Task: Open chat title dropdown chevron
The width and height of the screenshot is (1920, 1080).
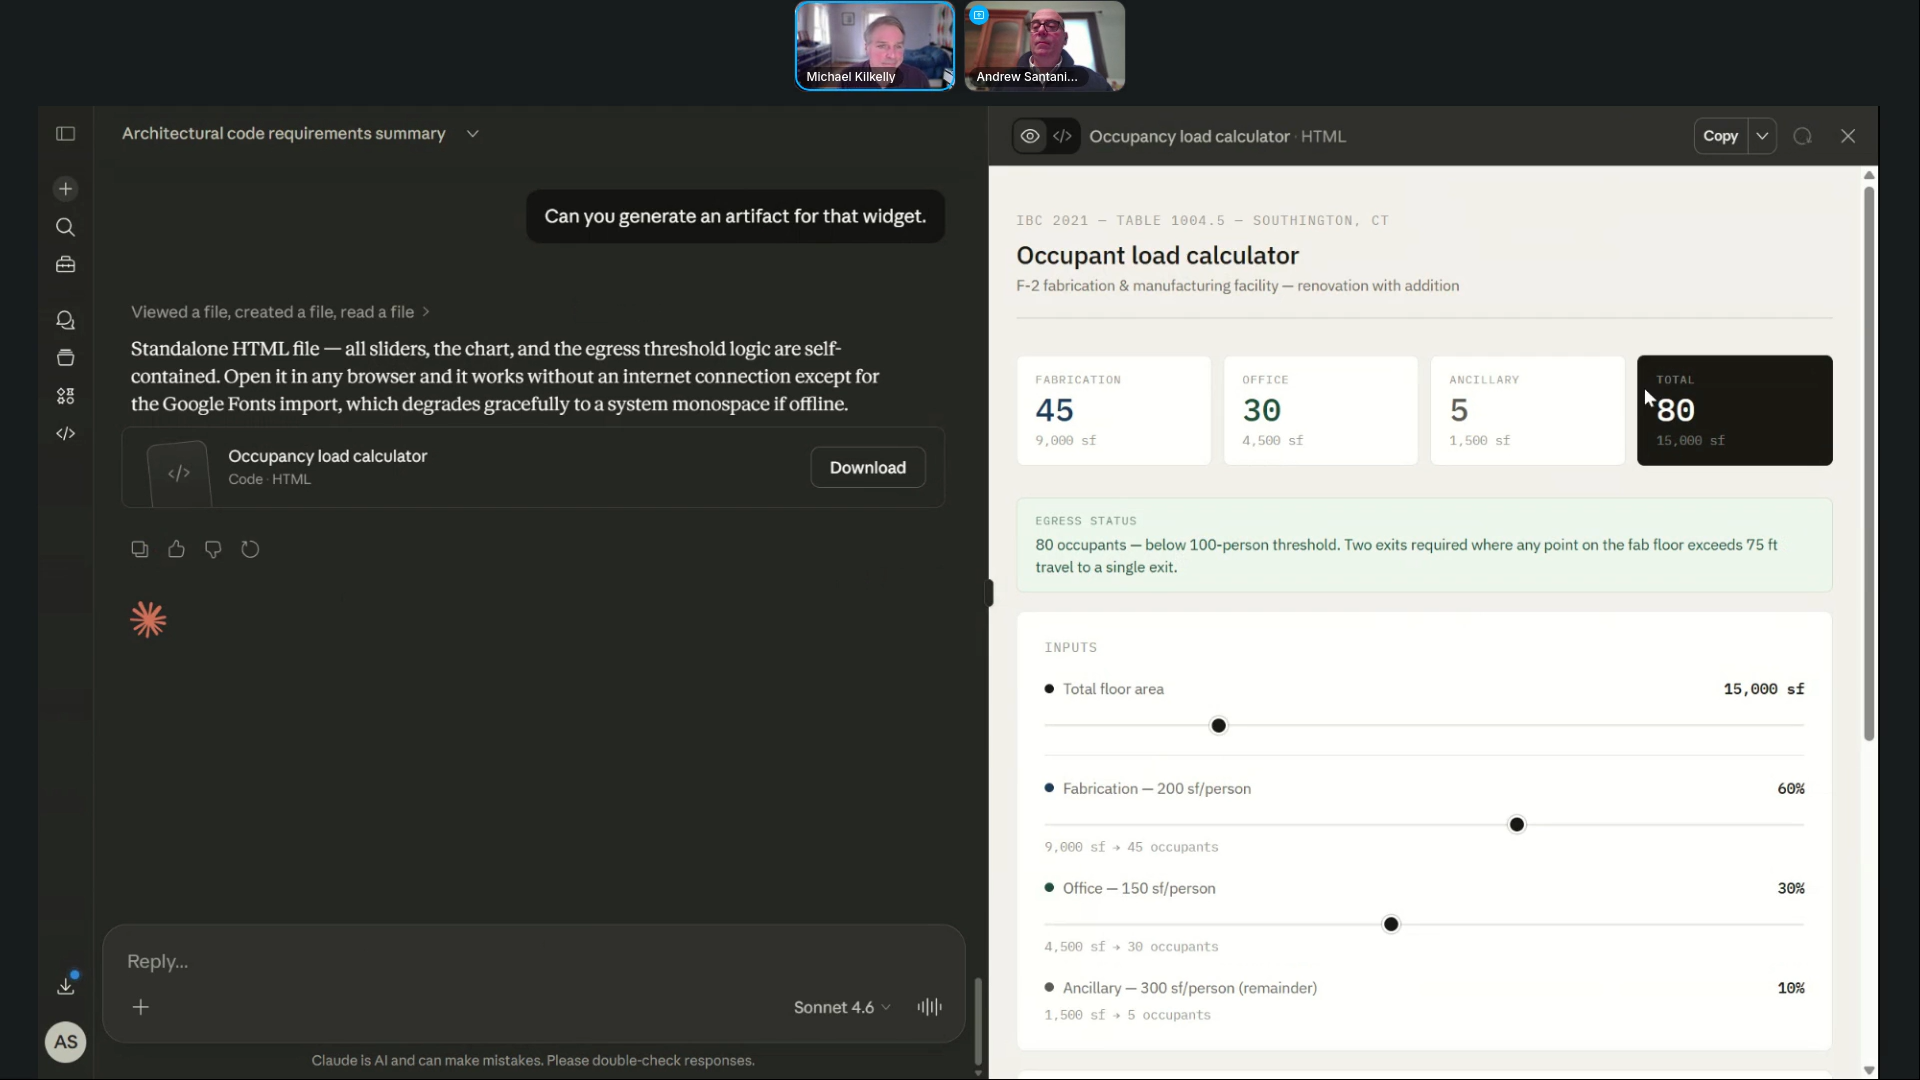Action: (473, 134)
